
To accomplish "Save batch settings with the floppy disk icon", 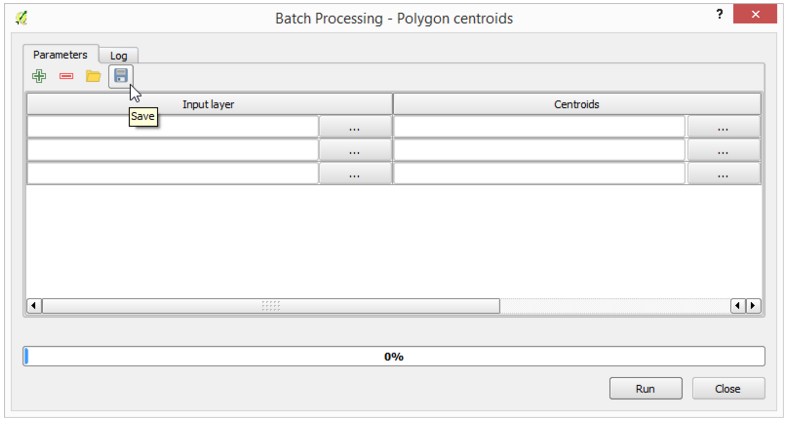I will click(x=120, y=76).
